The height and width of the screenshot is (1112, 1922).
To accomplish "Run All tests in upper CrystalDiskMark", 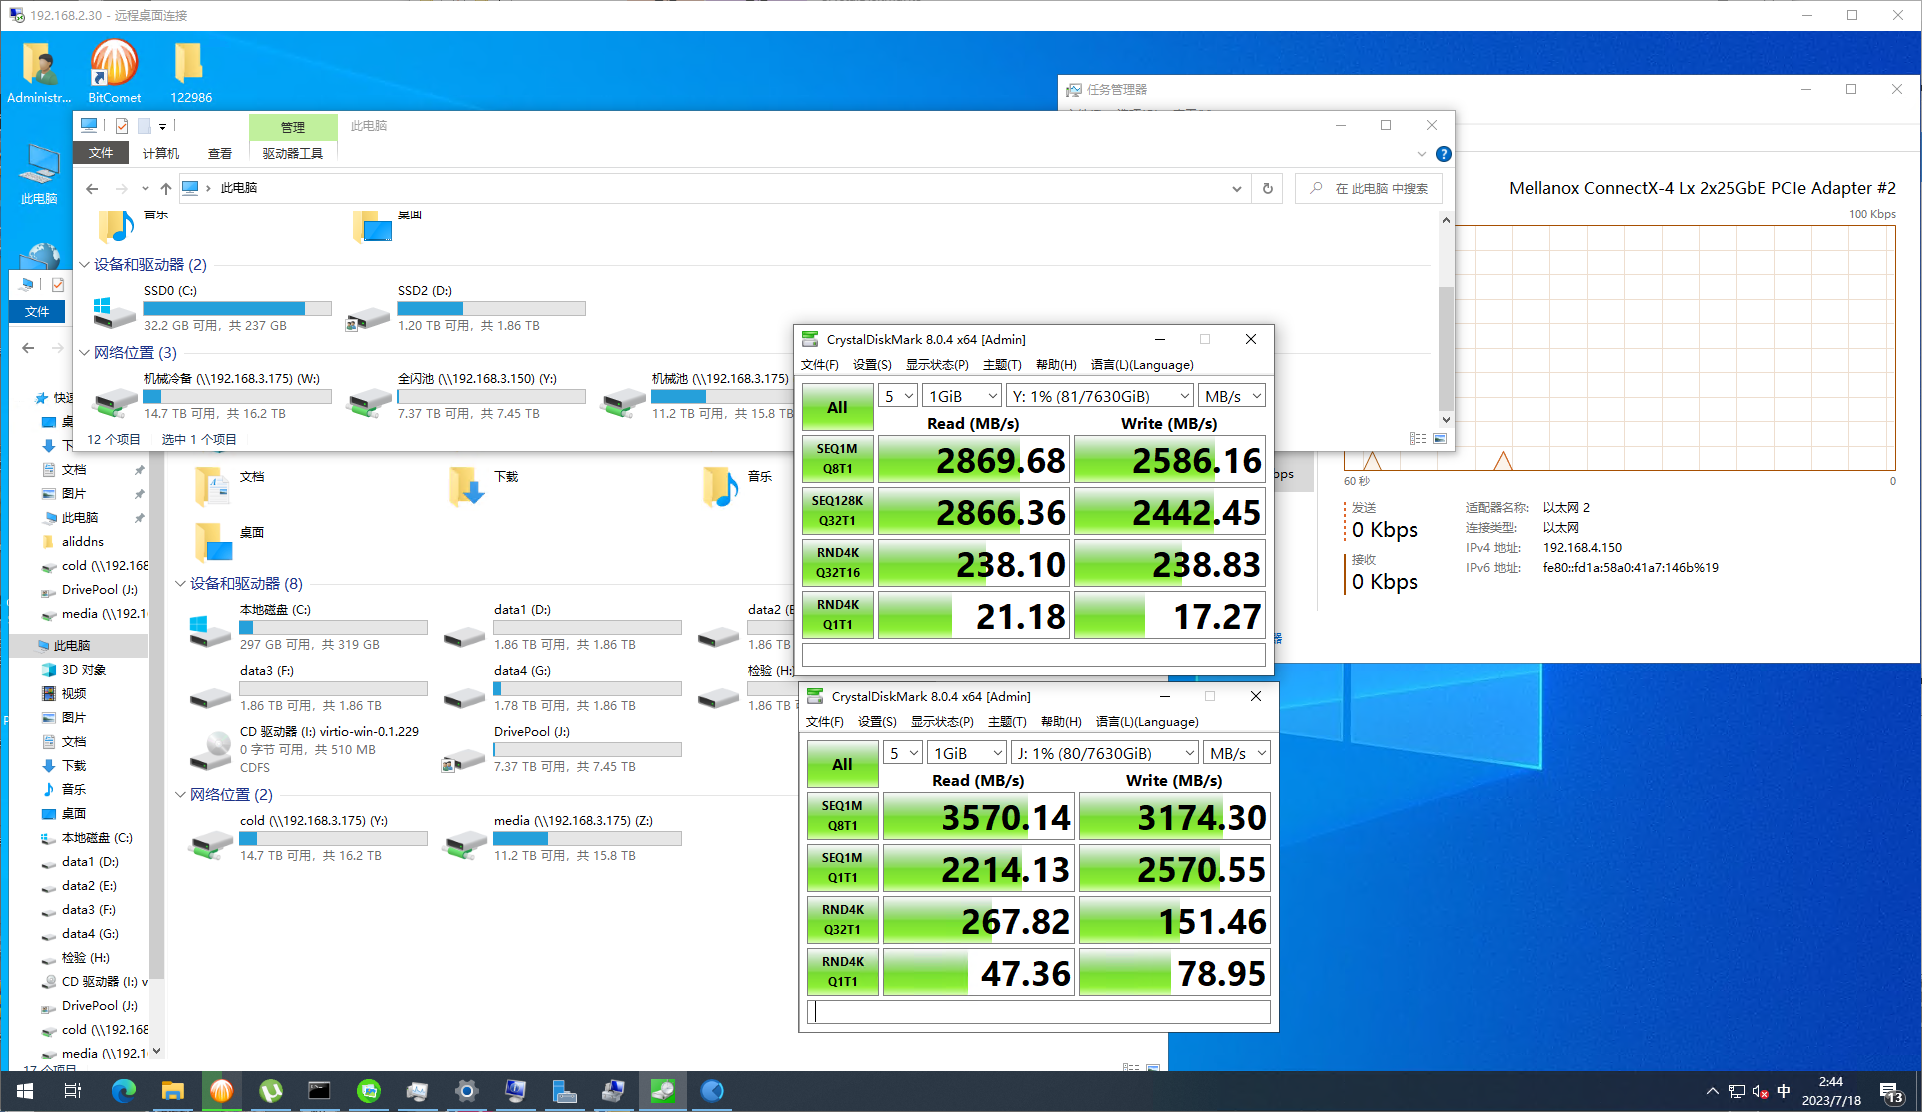I will pyautogui.click(x=838, y=407).
